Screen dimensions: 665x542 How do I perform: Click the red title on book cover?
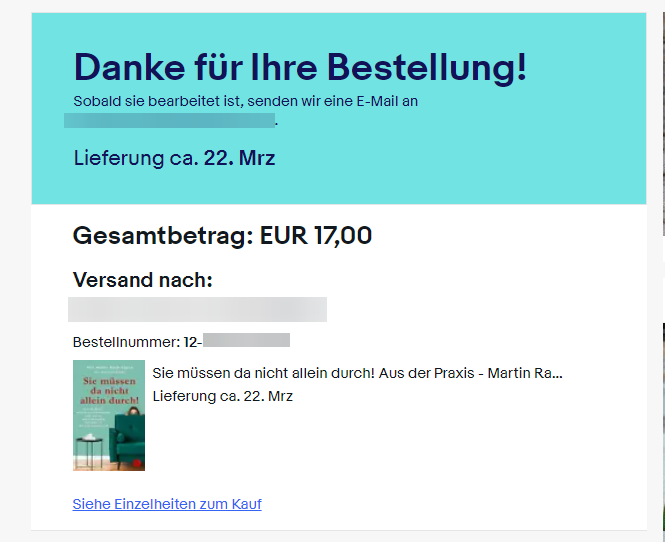(109, 391)
